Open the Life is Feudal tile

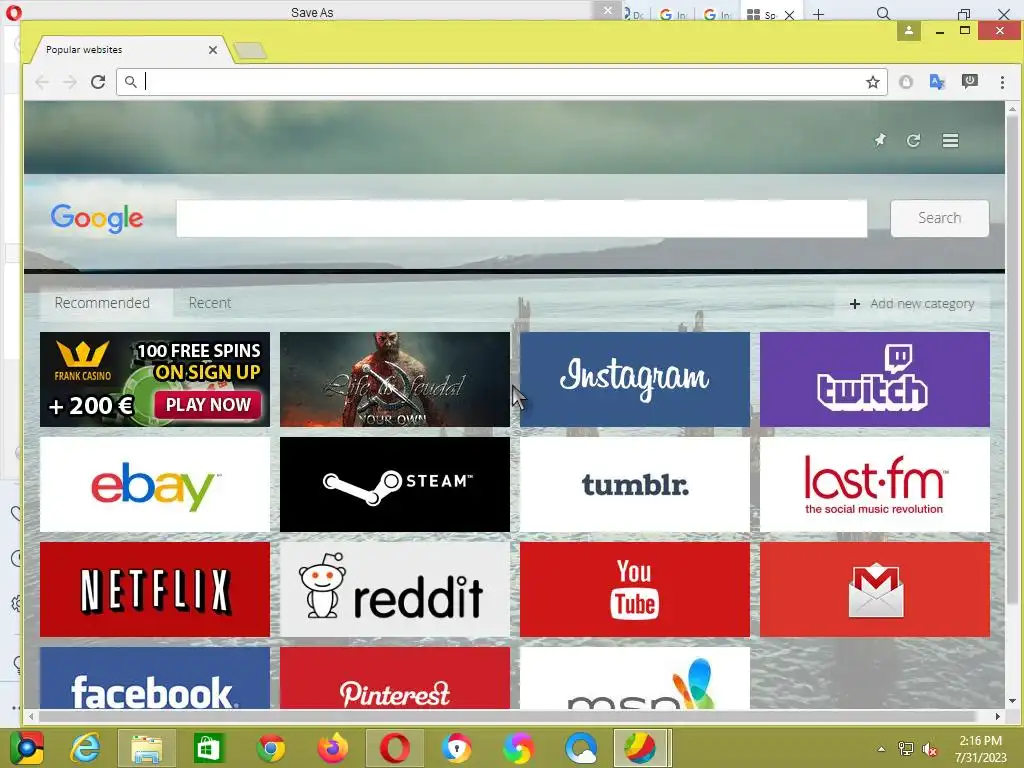pos(394,379)
